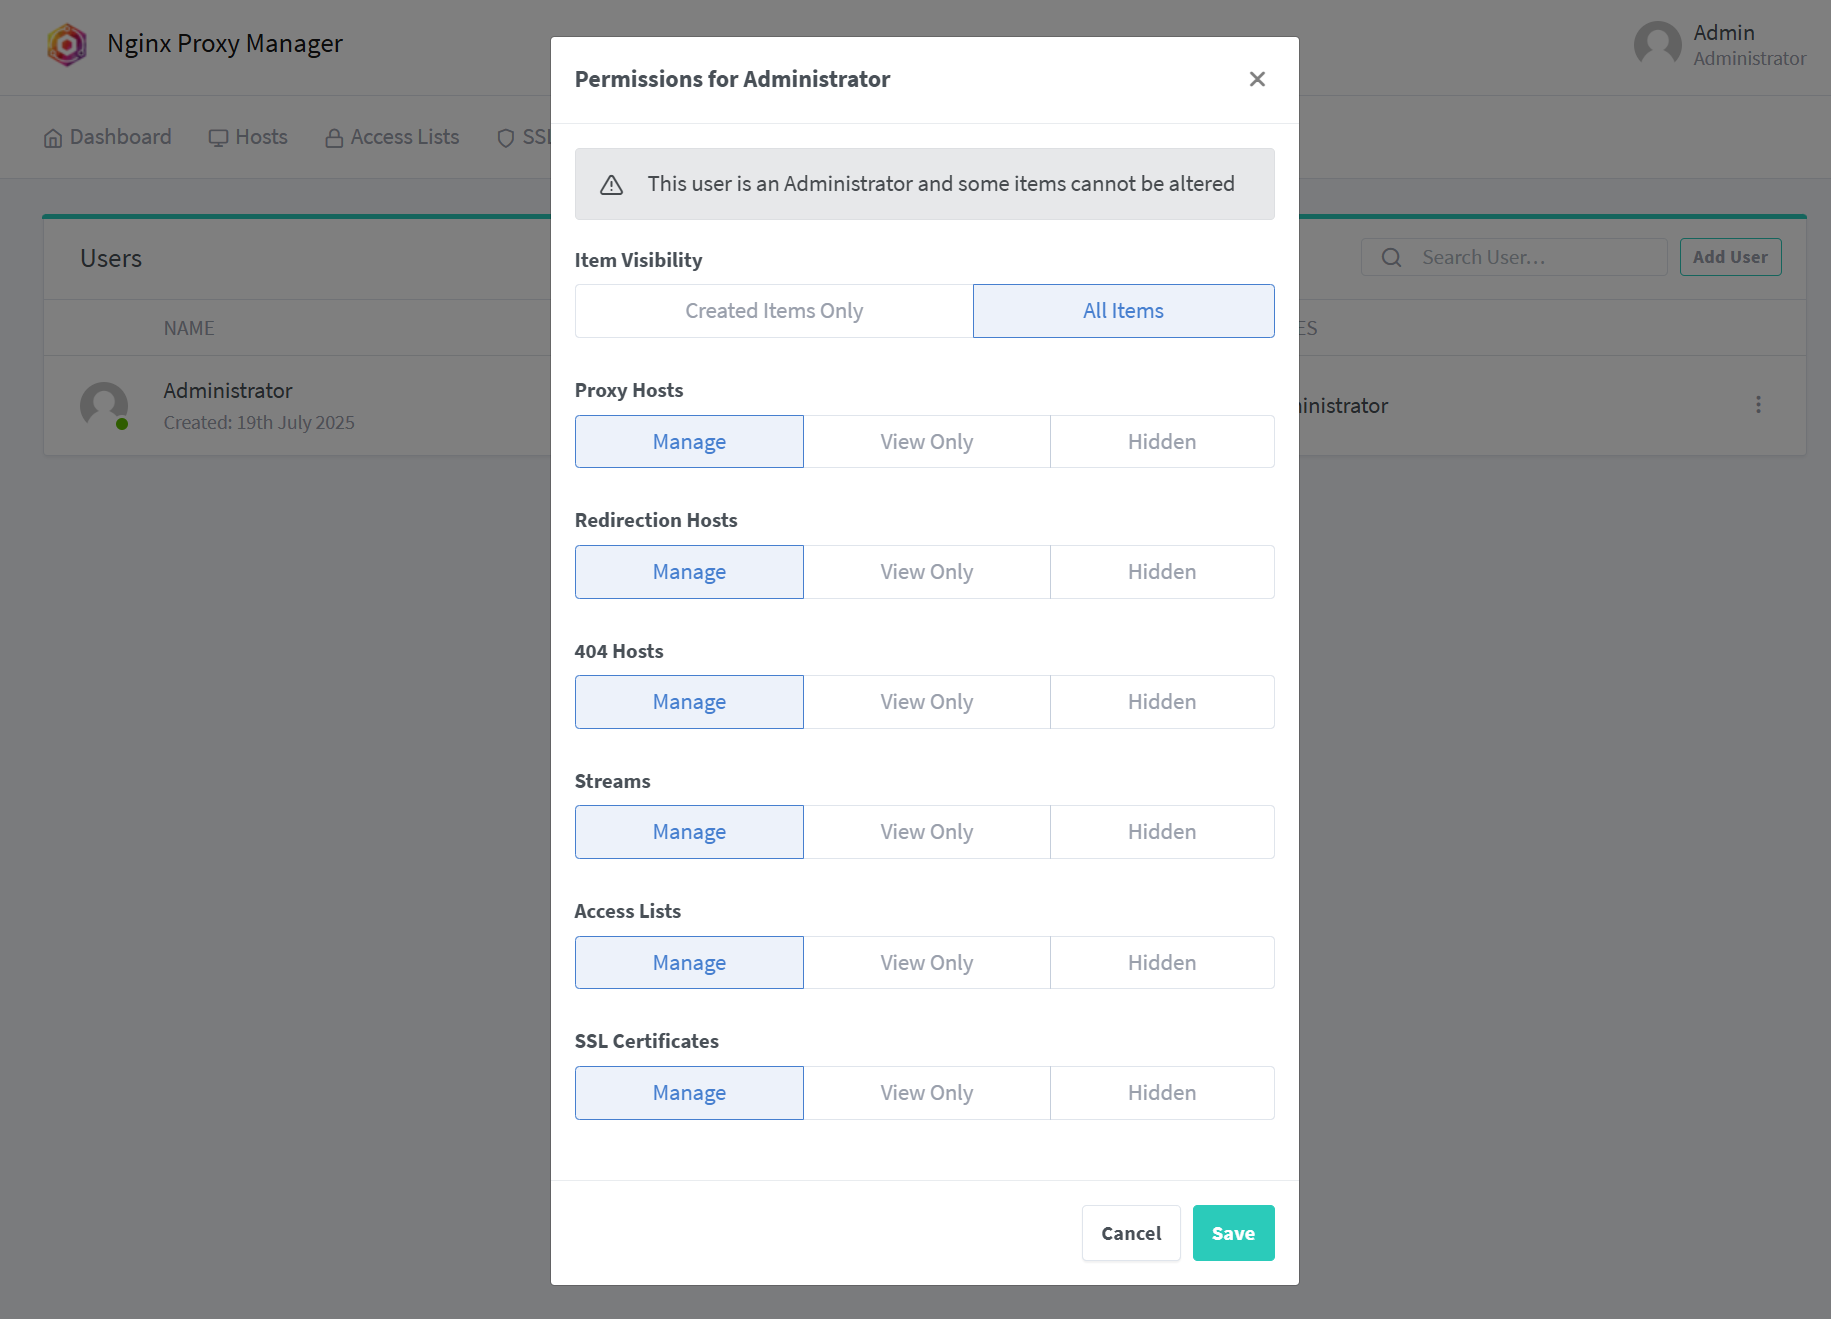This screenshot has height=1319, width=1831.
Task: Open the Dashboard menu item
Action: point(108,137)
